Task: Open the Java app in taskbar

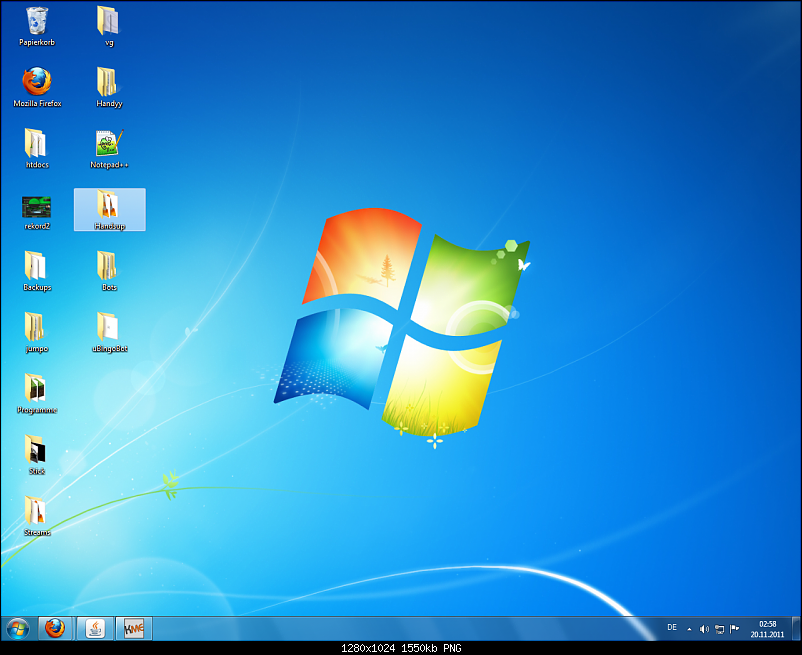Action: click(94, 628)
